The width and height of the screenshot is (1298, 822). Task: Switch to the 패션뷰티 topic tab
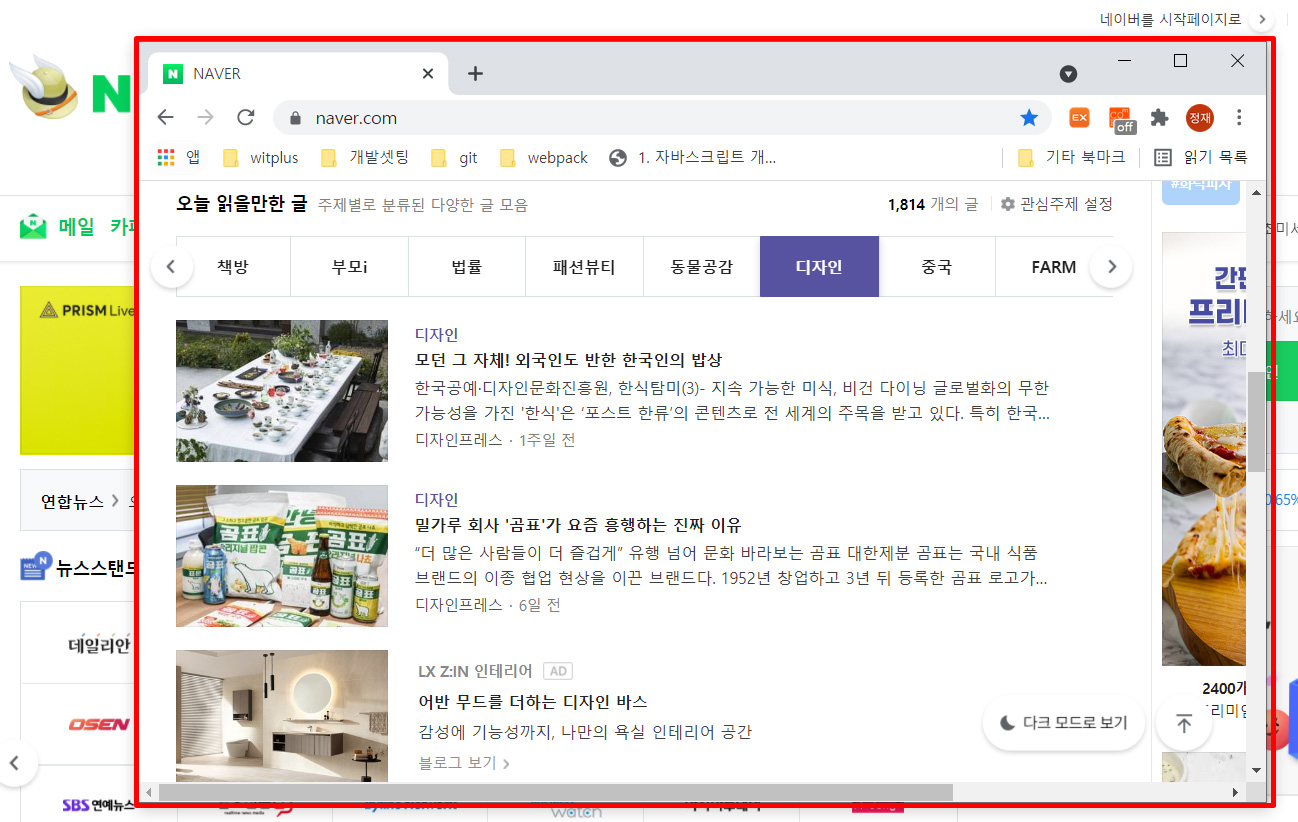point(584,267)
